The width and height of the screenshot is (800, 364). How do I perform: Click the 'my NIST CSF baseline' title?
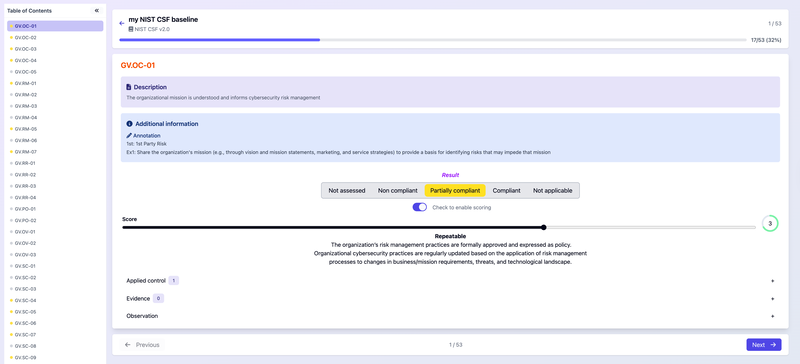pyautogui.click(x=163, y=20)
